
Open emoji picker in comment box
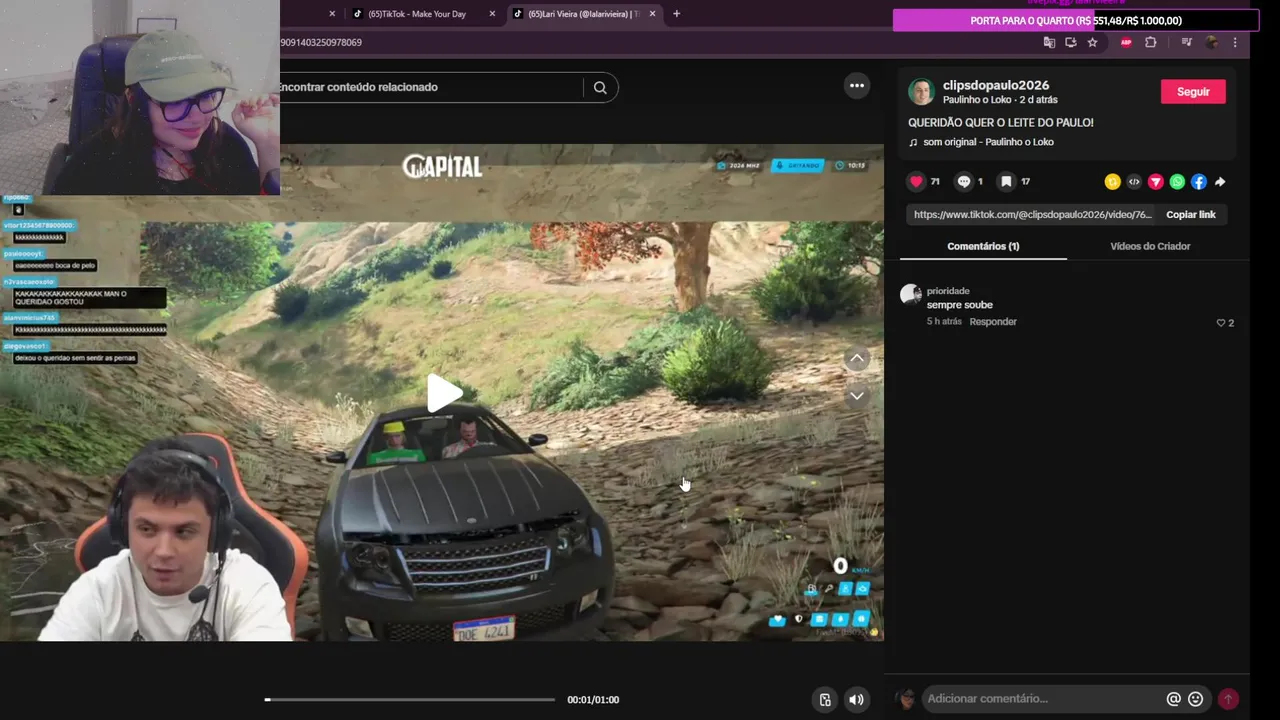(1195, 699)
